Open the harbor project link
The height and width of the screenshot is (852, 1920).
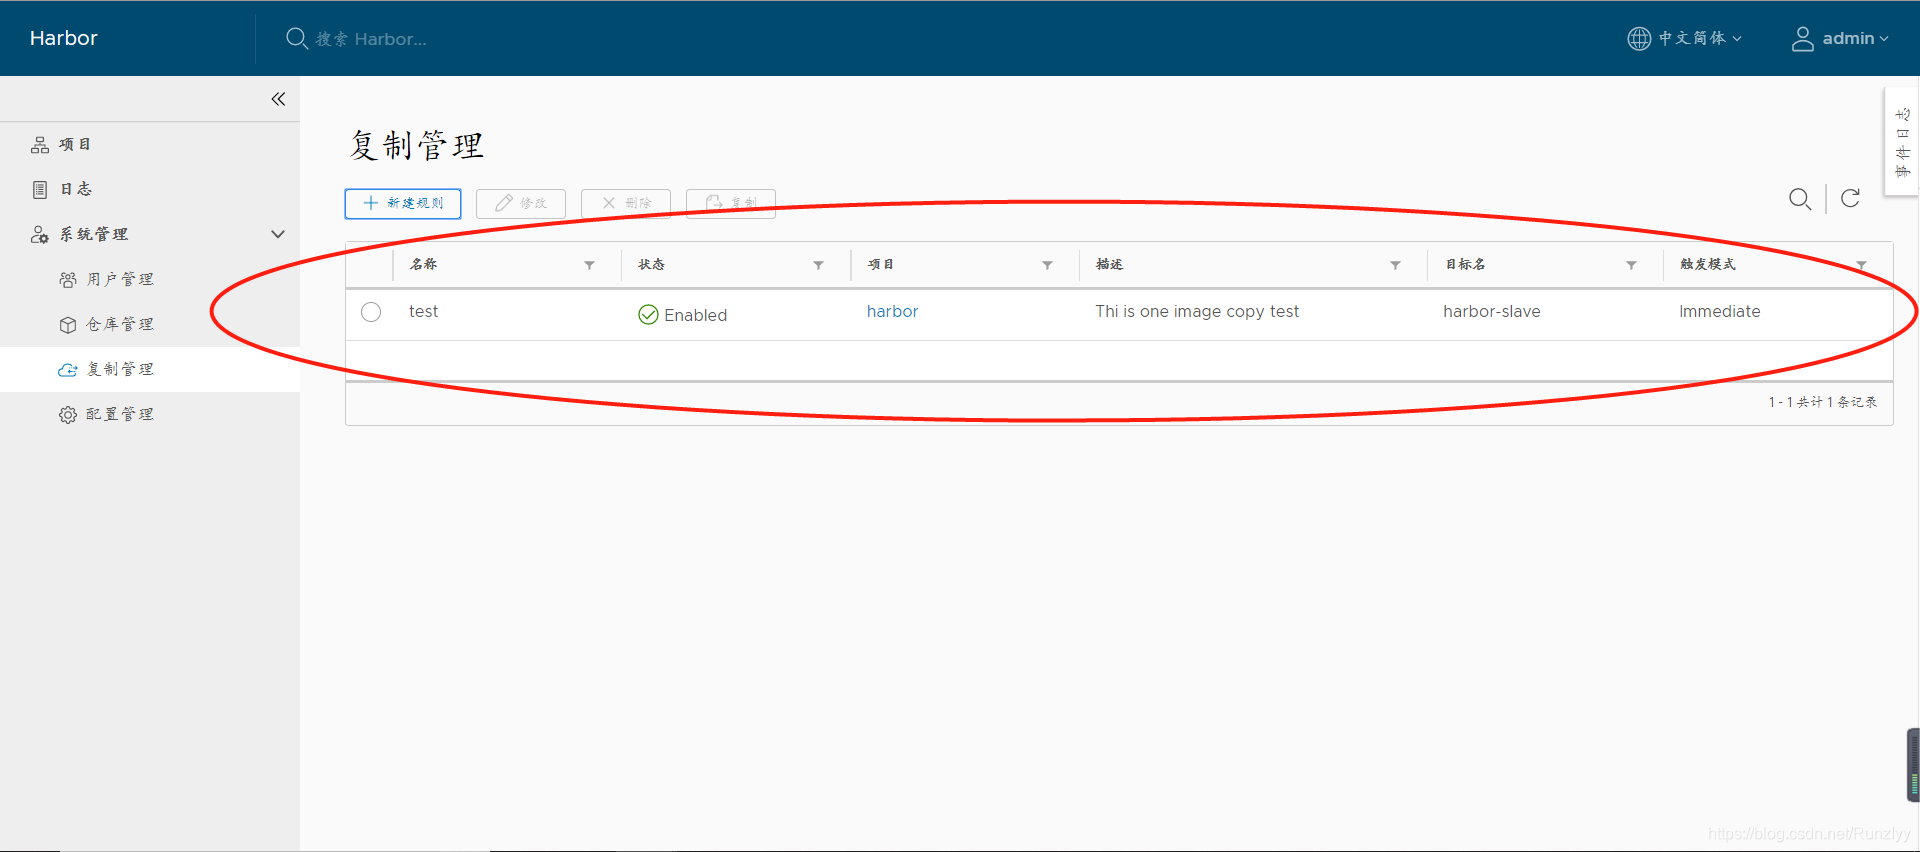[892, 311]
